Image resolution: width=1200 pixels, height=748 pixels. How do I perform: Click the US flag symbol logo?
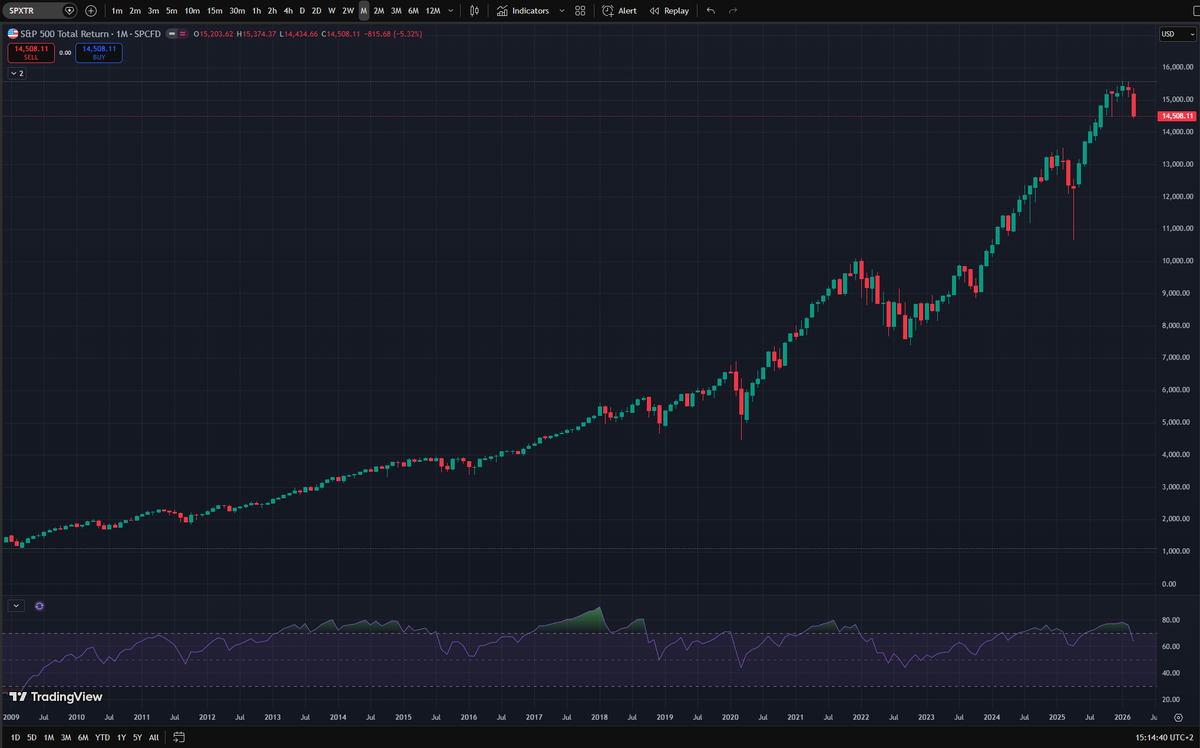click(12, 34)
